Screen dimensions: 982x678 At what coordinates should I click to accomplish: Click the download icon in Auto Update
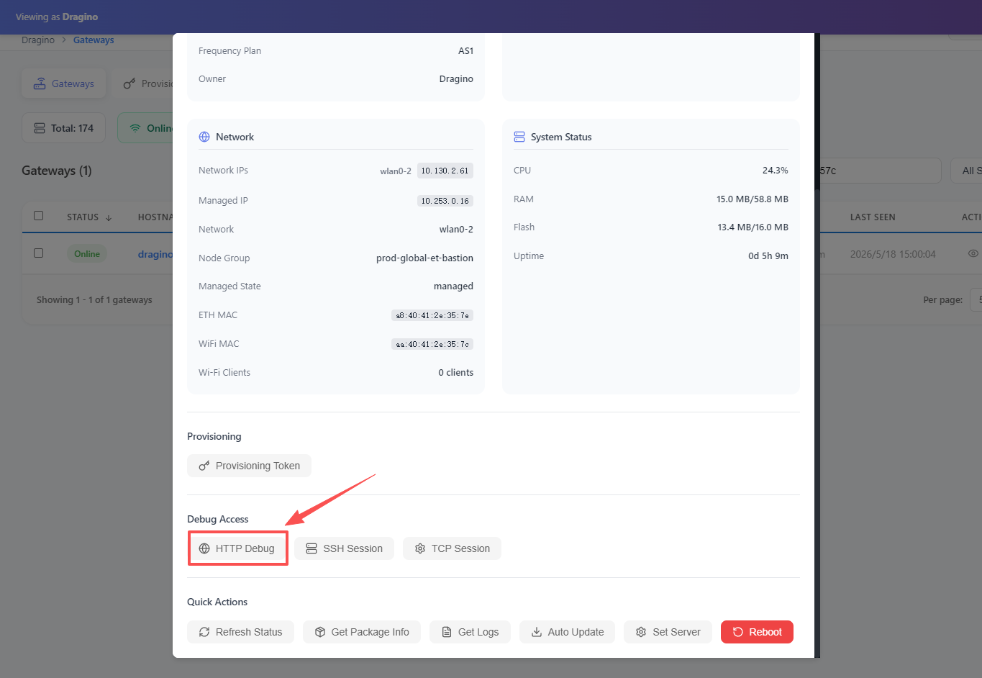pos(537,632)
